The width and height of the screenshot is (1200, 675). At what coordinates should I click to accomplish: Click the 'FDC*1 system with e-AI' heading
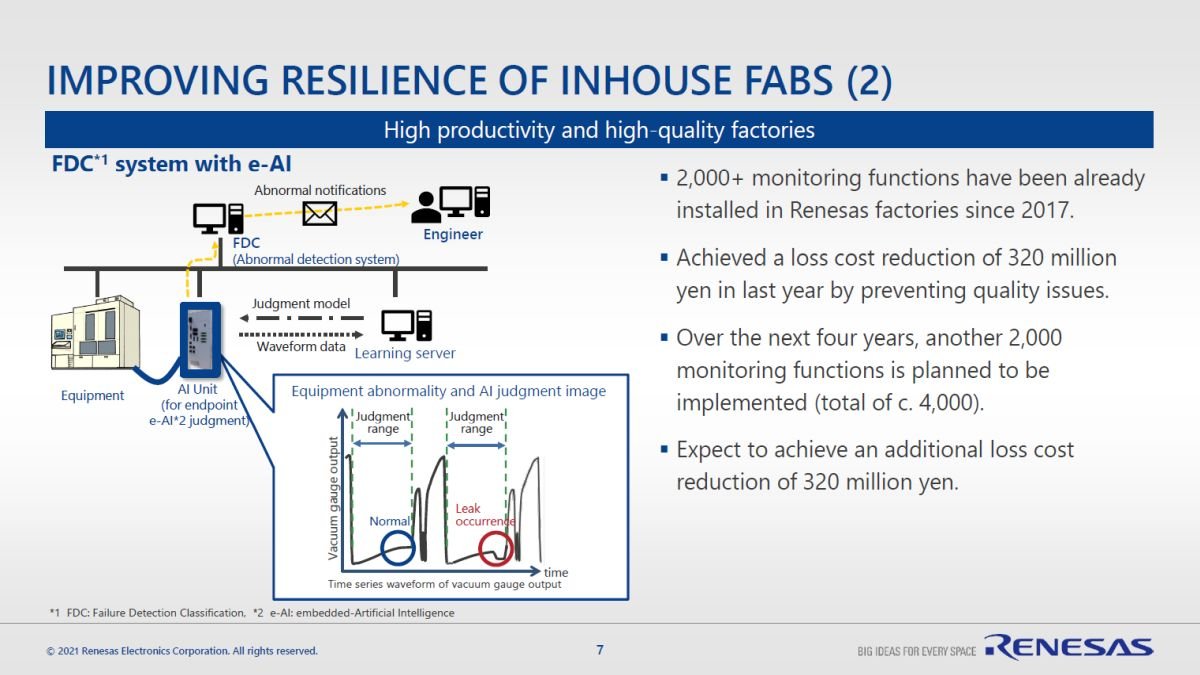coord(171,164)
